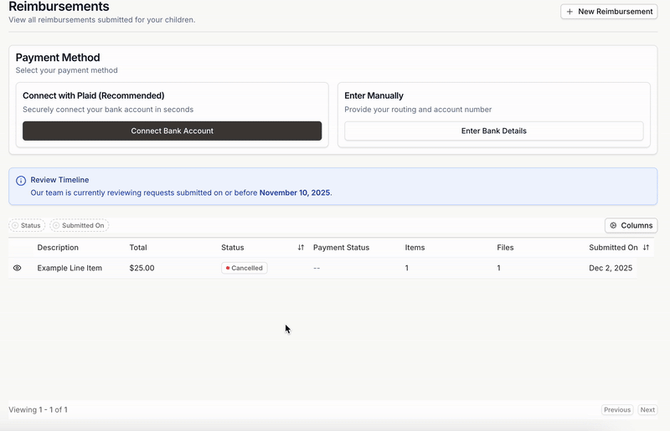Image resolution: width=670 pixels, height=431 pixels.
Task: Click the plus icon on Submitted On filter
Action: pyautogui.click(x=56, y=226)
